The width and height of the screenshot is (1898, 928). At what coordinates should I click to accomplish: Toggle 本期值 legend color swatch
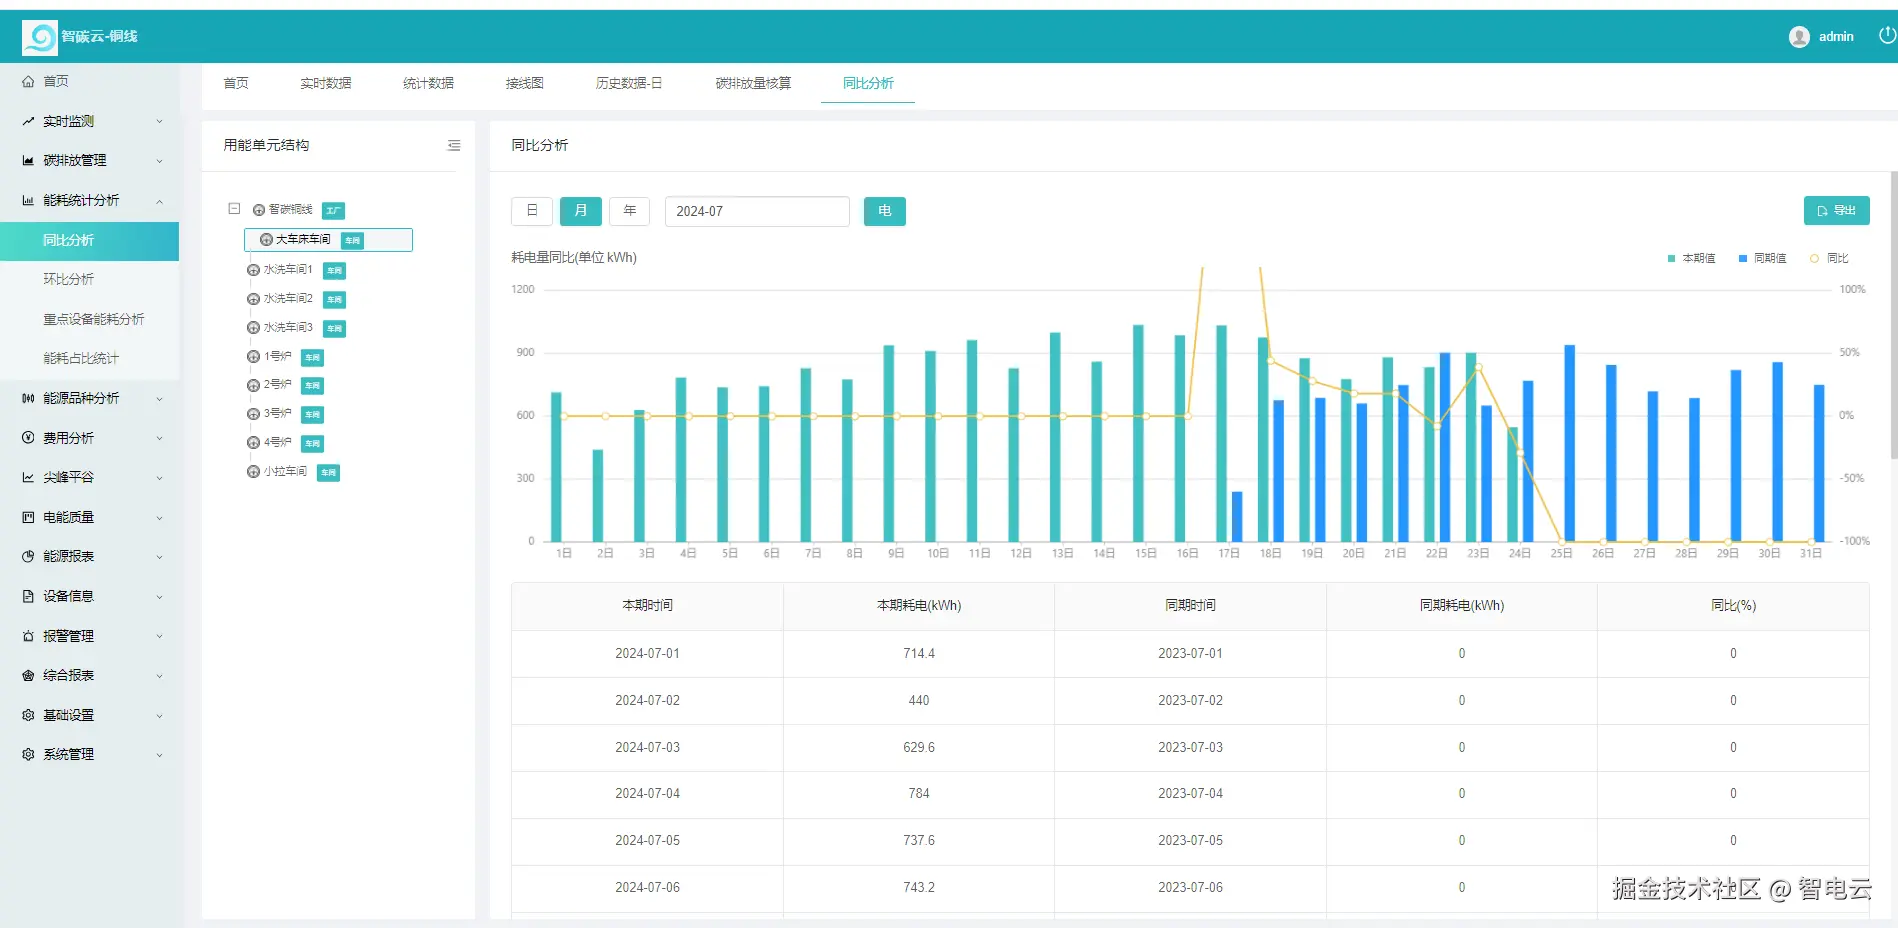pos(1671,258)
